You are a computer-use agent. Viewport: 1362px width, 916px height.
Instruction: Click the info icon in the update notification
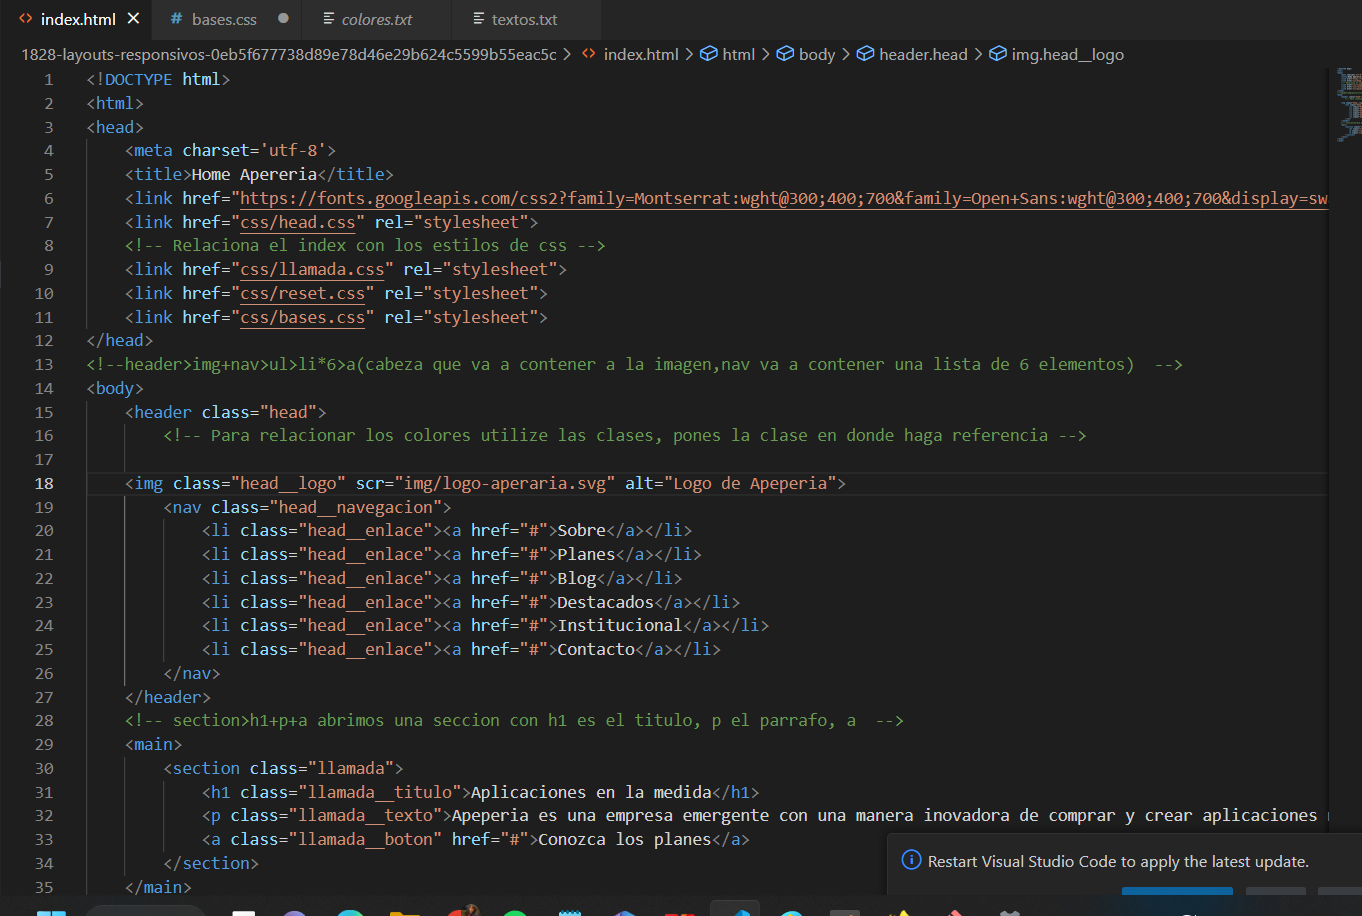[x=911, y=861]
